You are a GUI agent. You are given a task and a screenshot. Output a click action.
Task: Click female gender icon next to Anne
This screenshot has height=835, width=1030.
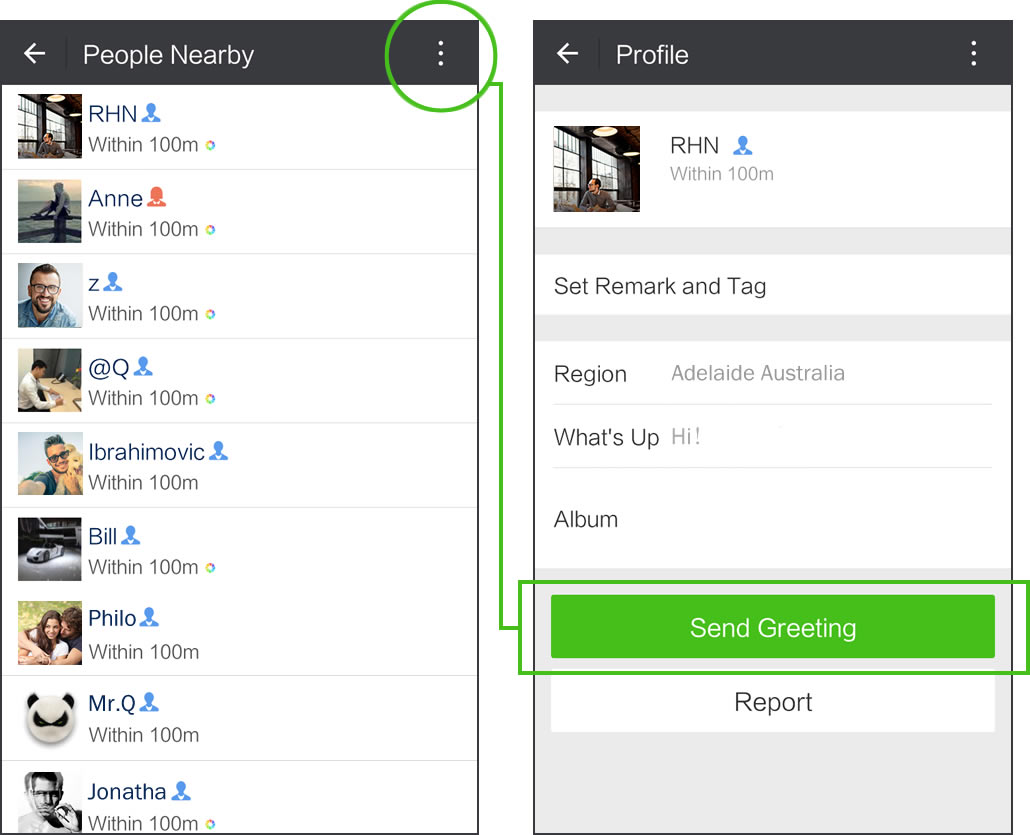(156, 196)
